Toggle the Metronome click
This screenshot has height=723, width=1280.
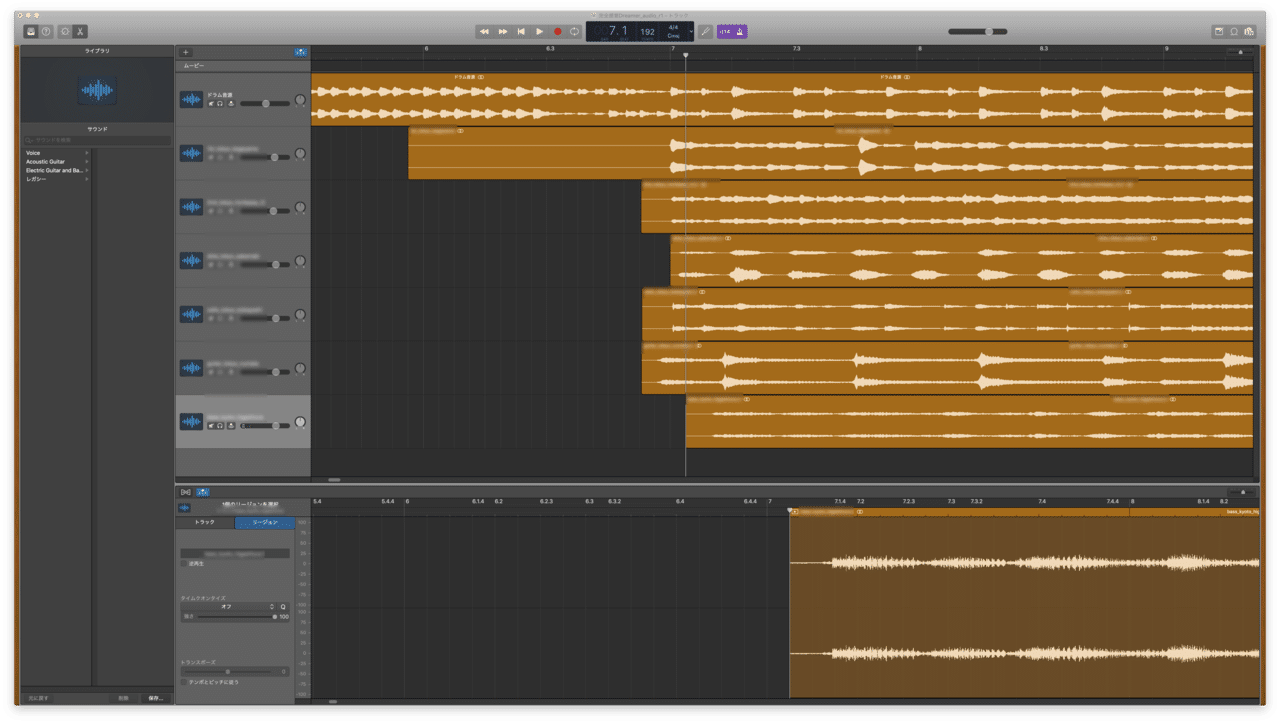point(740,32)
